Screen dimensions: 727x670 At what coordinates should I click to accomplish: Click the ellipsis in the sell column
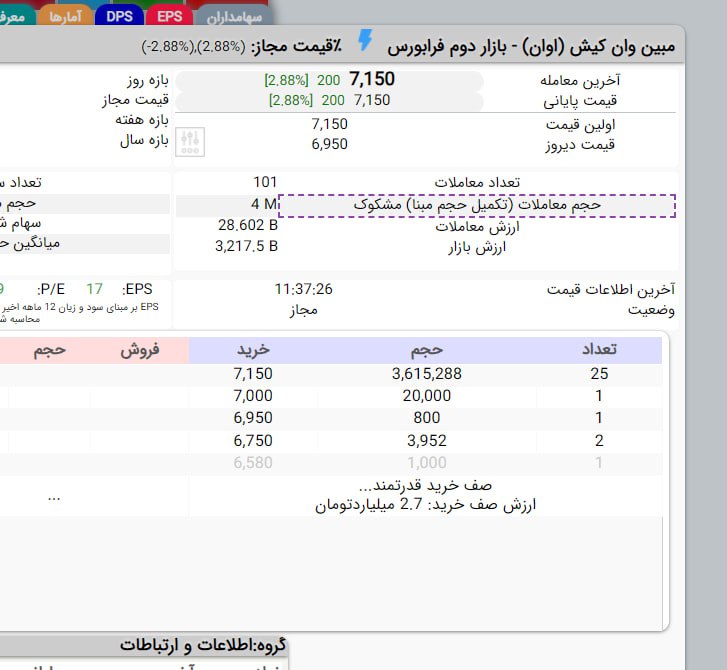(54, 495)
